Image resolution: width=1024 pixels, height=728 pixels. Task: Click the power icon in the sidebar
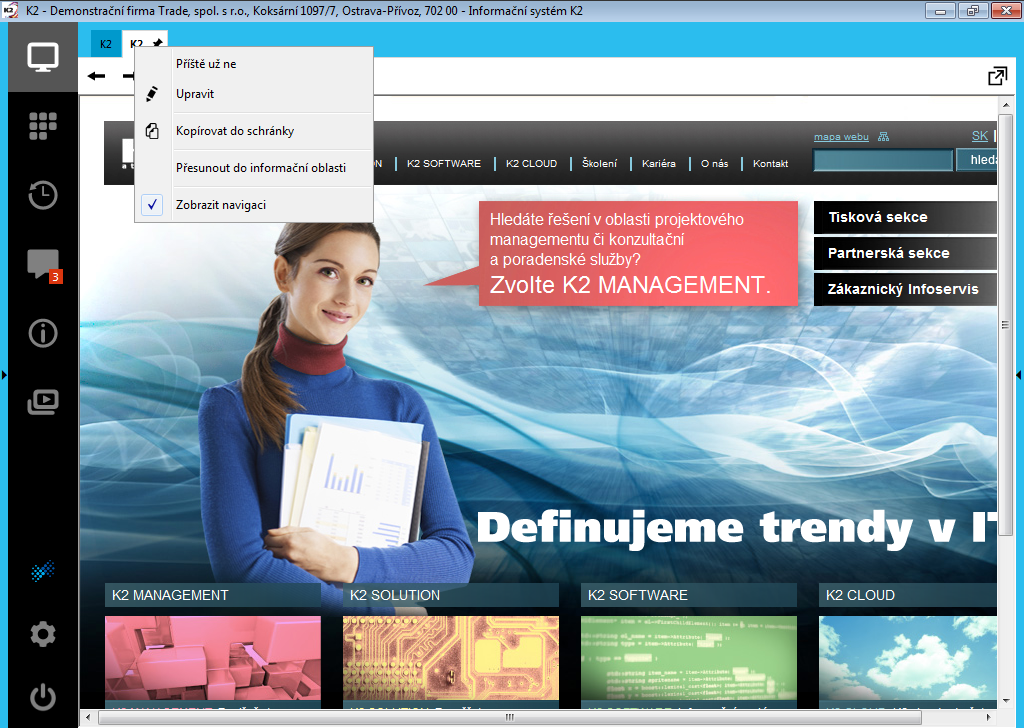(42, 697)
